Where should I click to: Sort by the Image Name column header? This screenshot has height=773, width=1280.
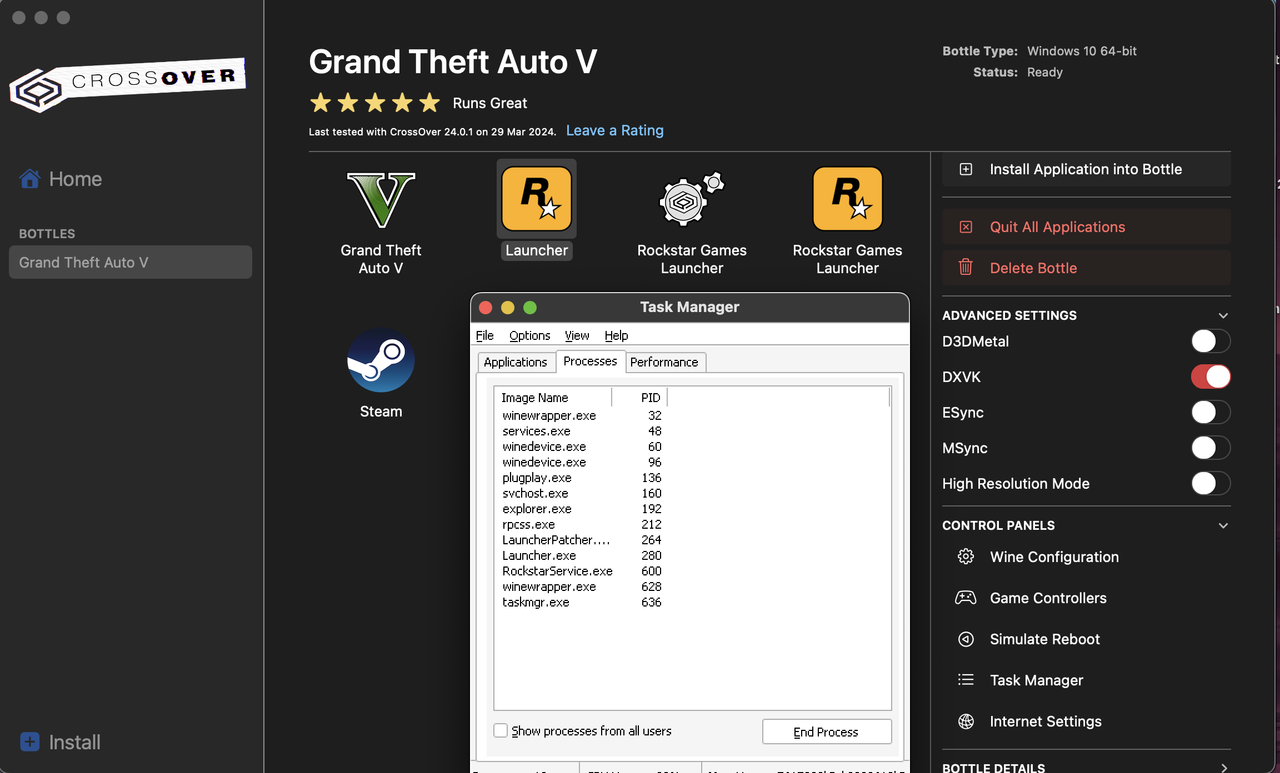tap(553, 398)
